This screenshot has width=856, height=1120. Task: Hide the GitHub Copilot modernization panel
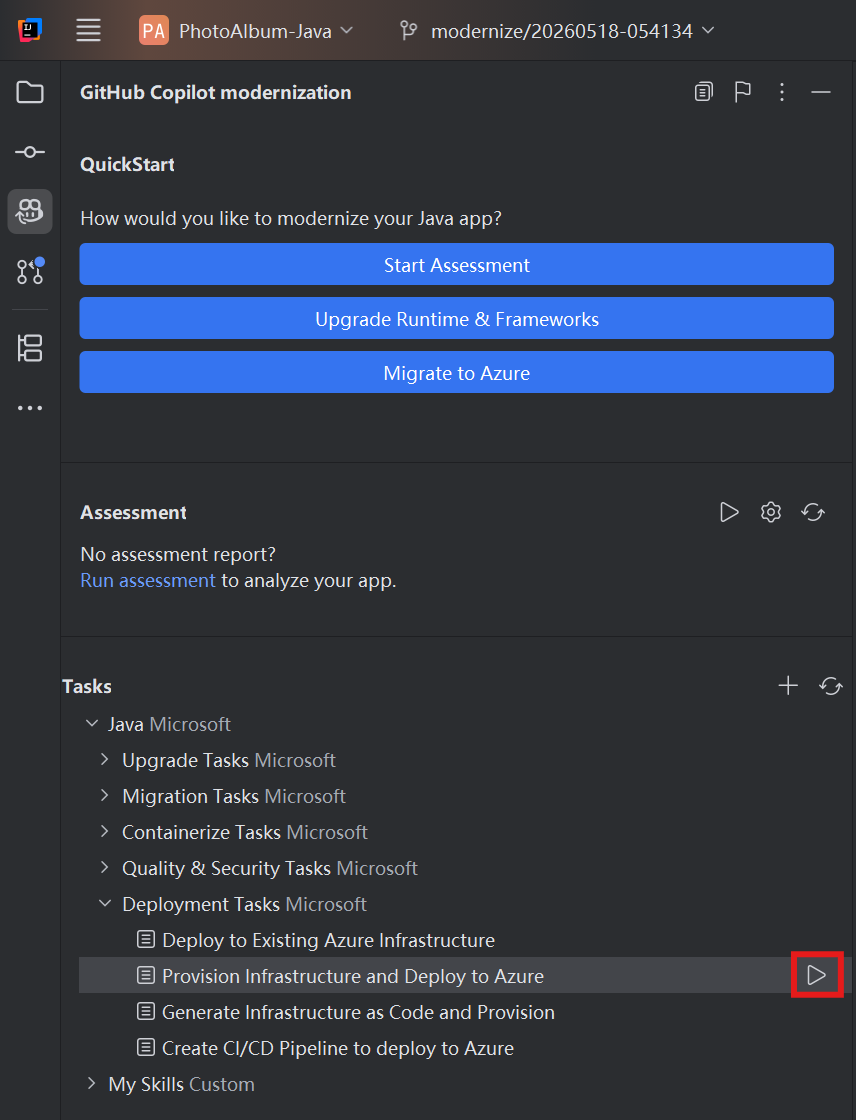pos(821,92)
